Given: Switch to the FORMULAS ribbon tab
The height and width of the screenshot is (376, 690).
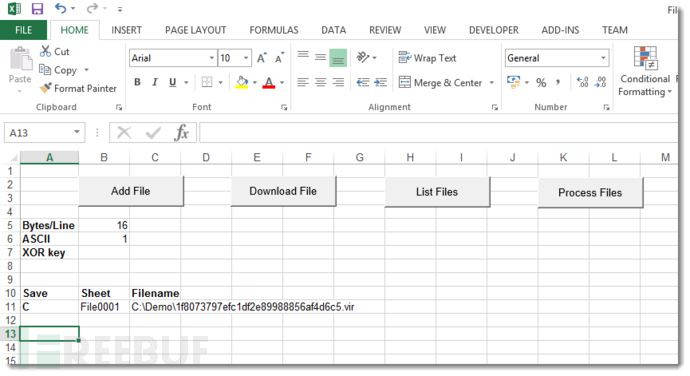Looking at the screenshot, I should point(274,30).
